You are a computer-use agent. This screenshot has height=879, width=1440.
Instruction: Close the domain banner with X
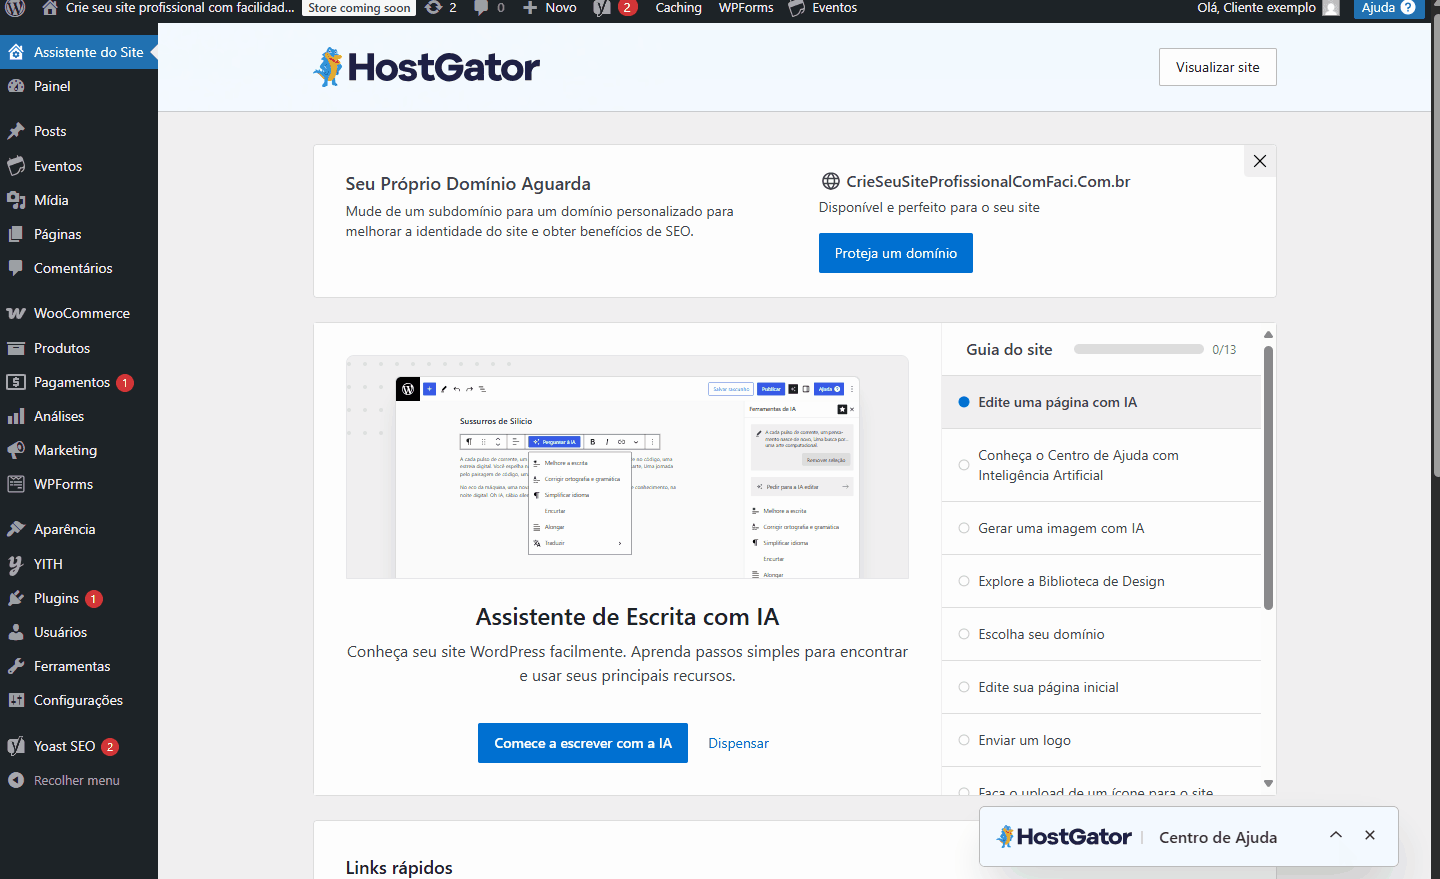click(1260, 161)
